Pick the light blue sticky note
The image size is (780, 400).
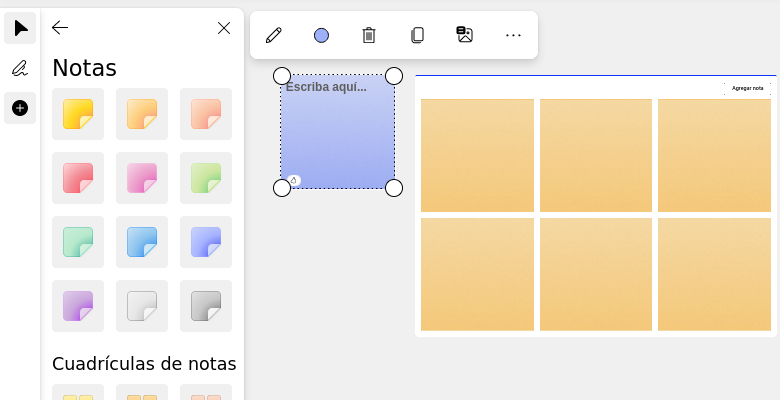pyautogui.click(x=142, y=242)
